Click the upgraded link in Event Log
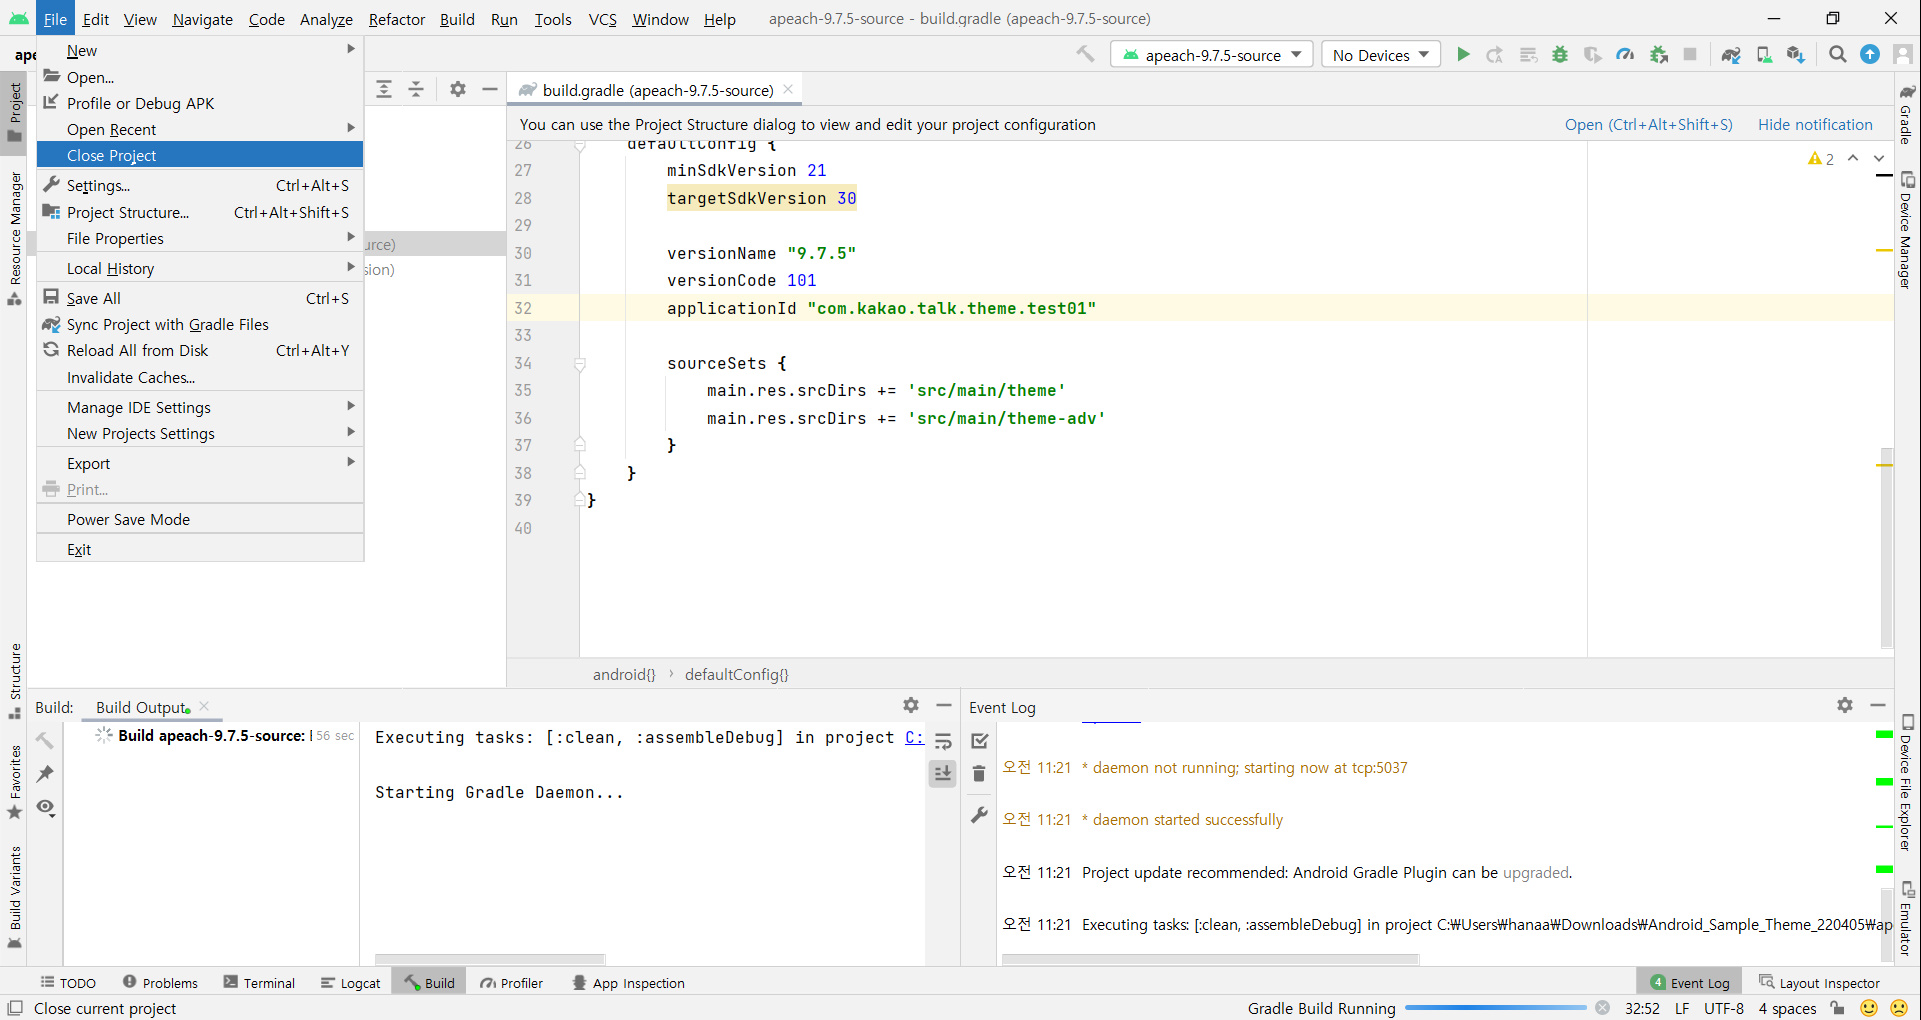Image resolution: width=1921 pixels, height=1020 pixels. (x=1535, y=872)
